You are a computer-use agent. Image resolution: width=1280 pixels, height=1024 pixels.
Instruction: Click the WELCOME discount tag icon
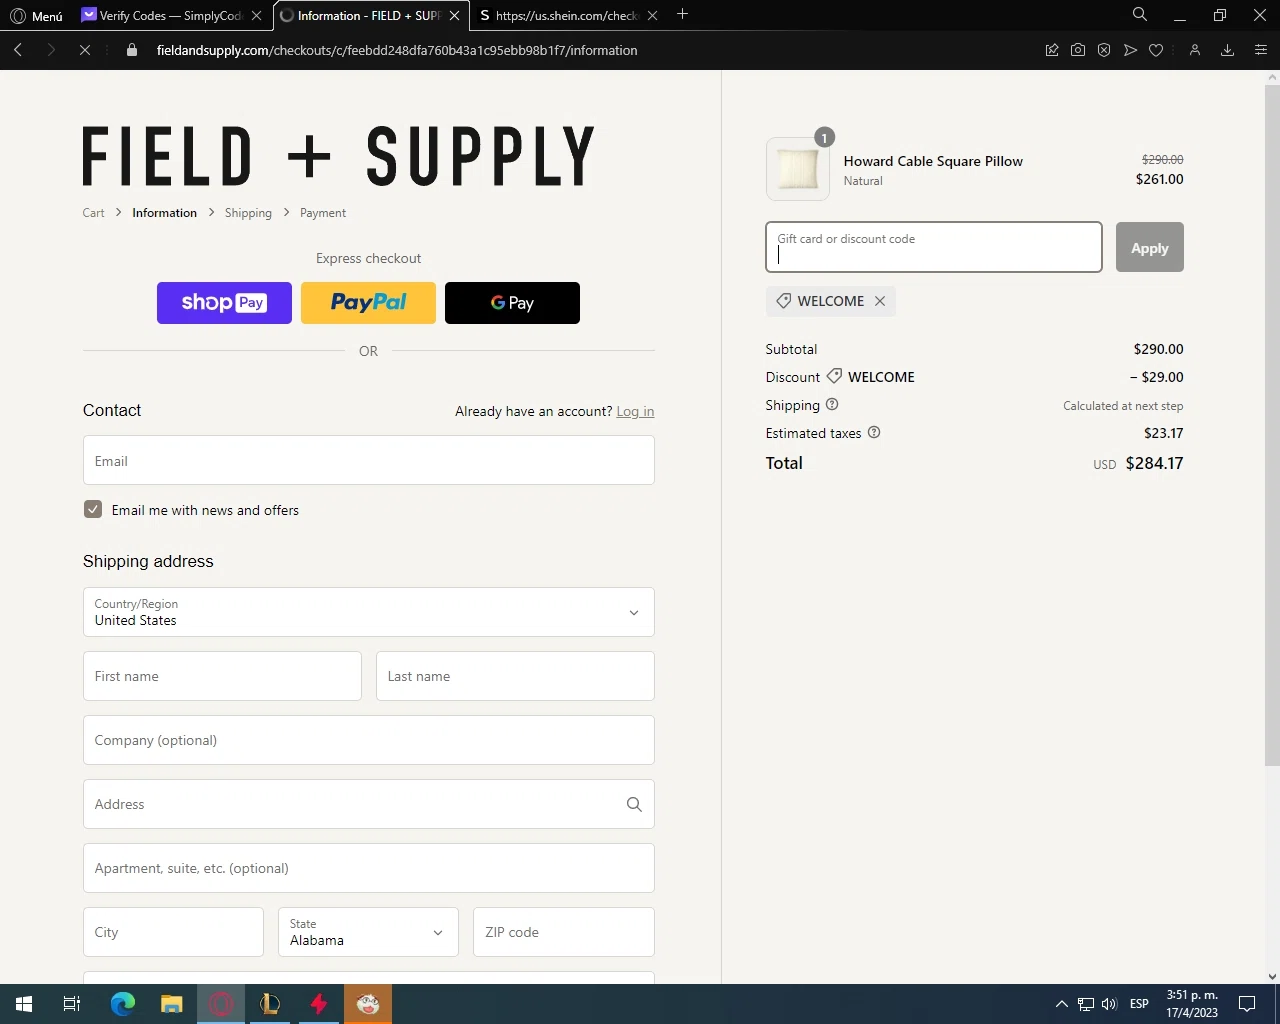(x=784, y=301)
